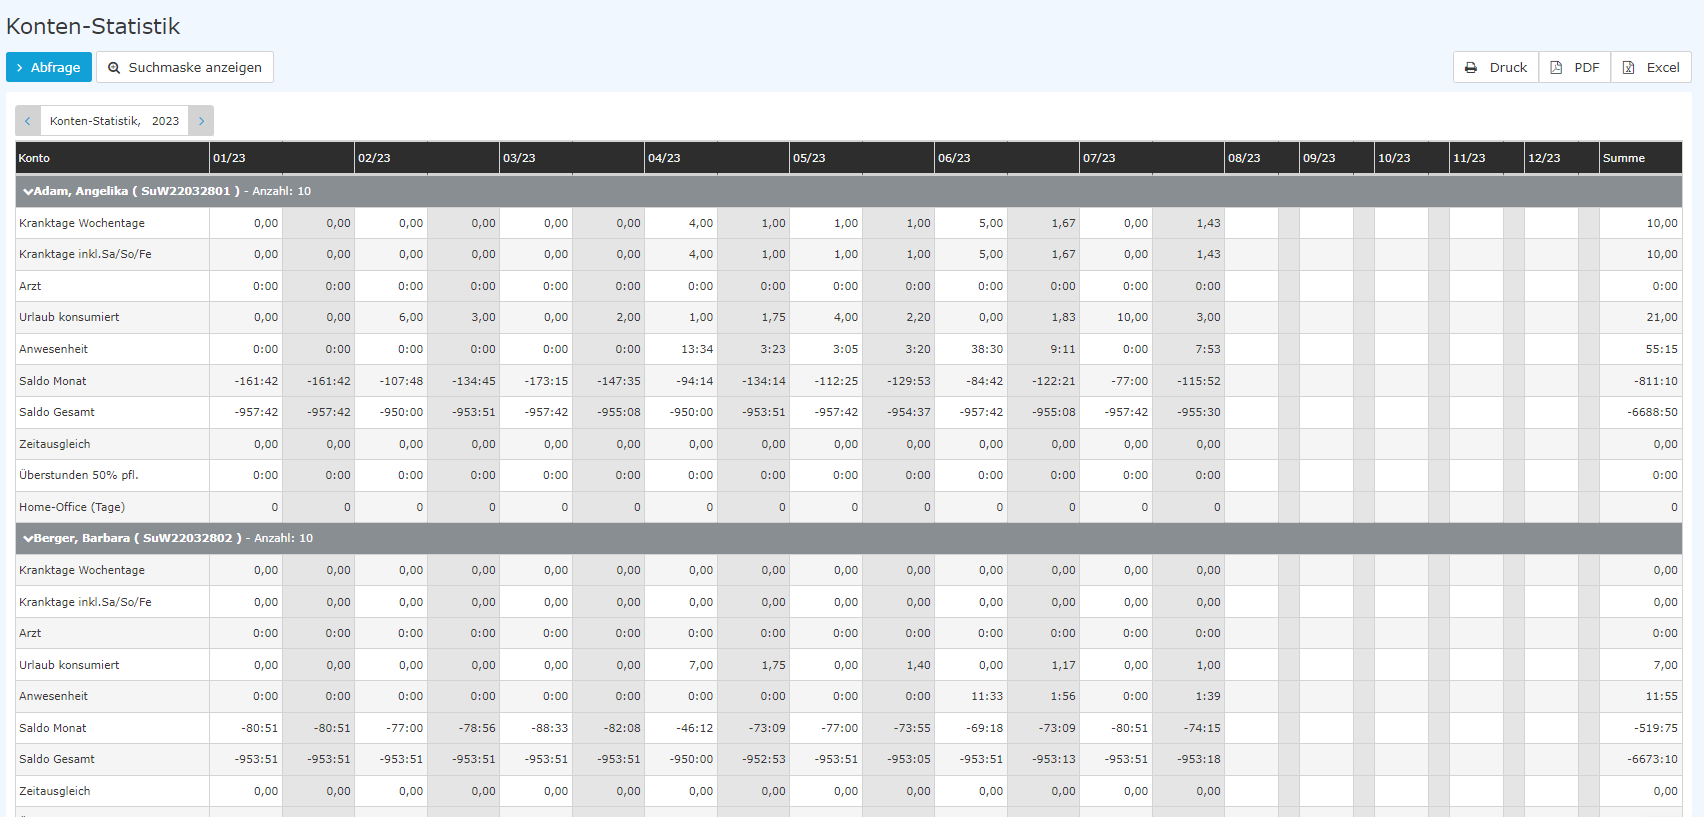
Task: Click Anwesenheit label under Adam, Angelika
Action: pos(53,349)
